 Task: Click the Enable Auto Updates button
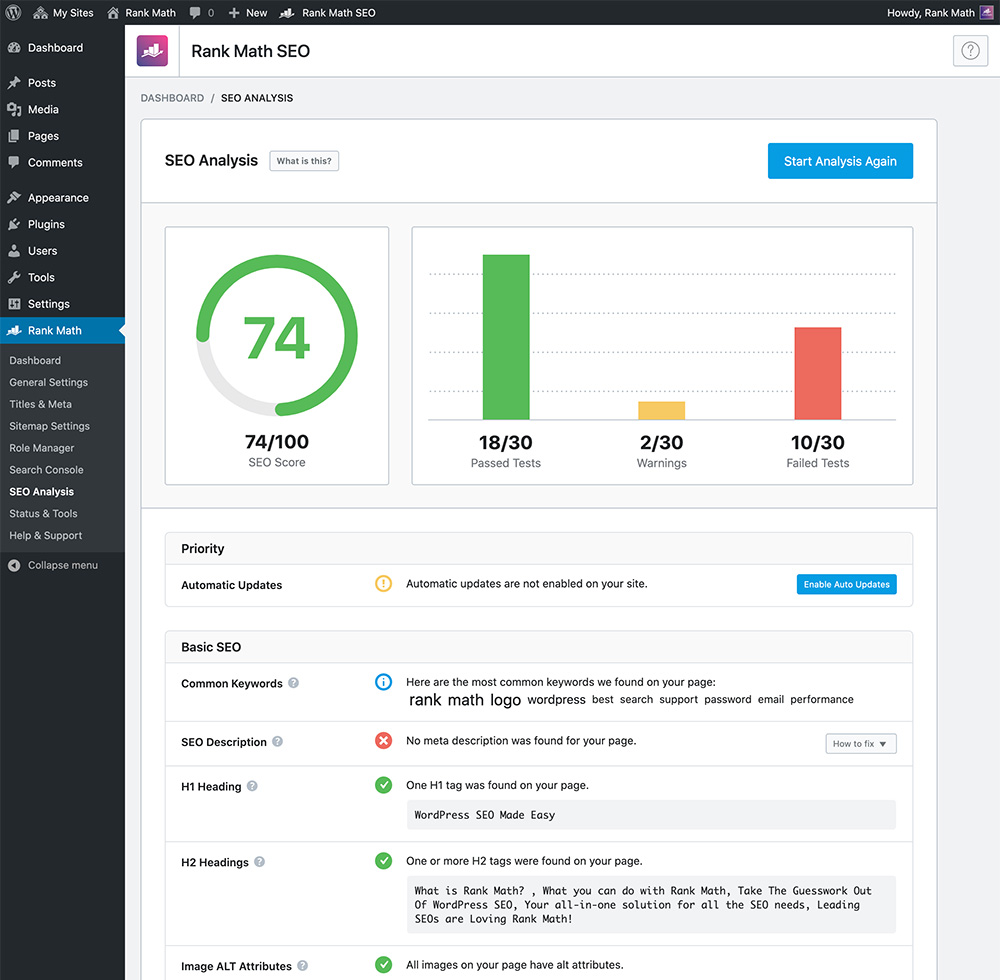[x=846, y=583]
